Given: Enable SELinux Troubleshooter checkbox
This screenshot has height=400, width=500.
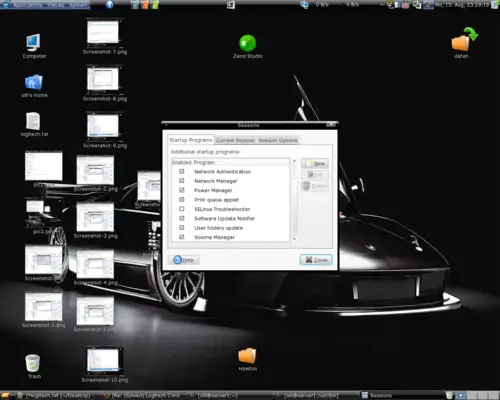Looking at the screenshot, I should (x=182, y=209).
